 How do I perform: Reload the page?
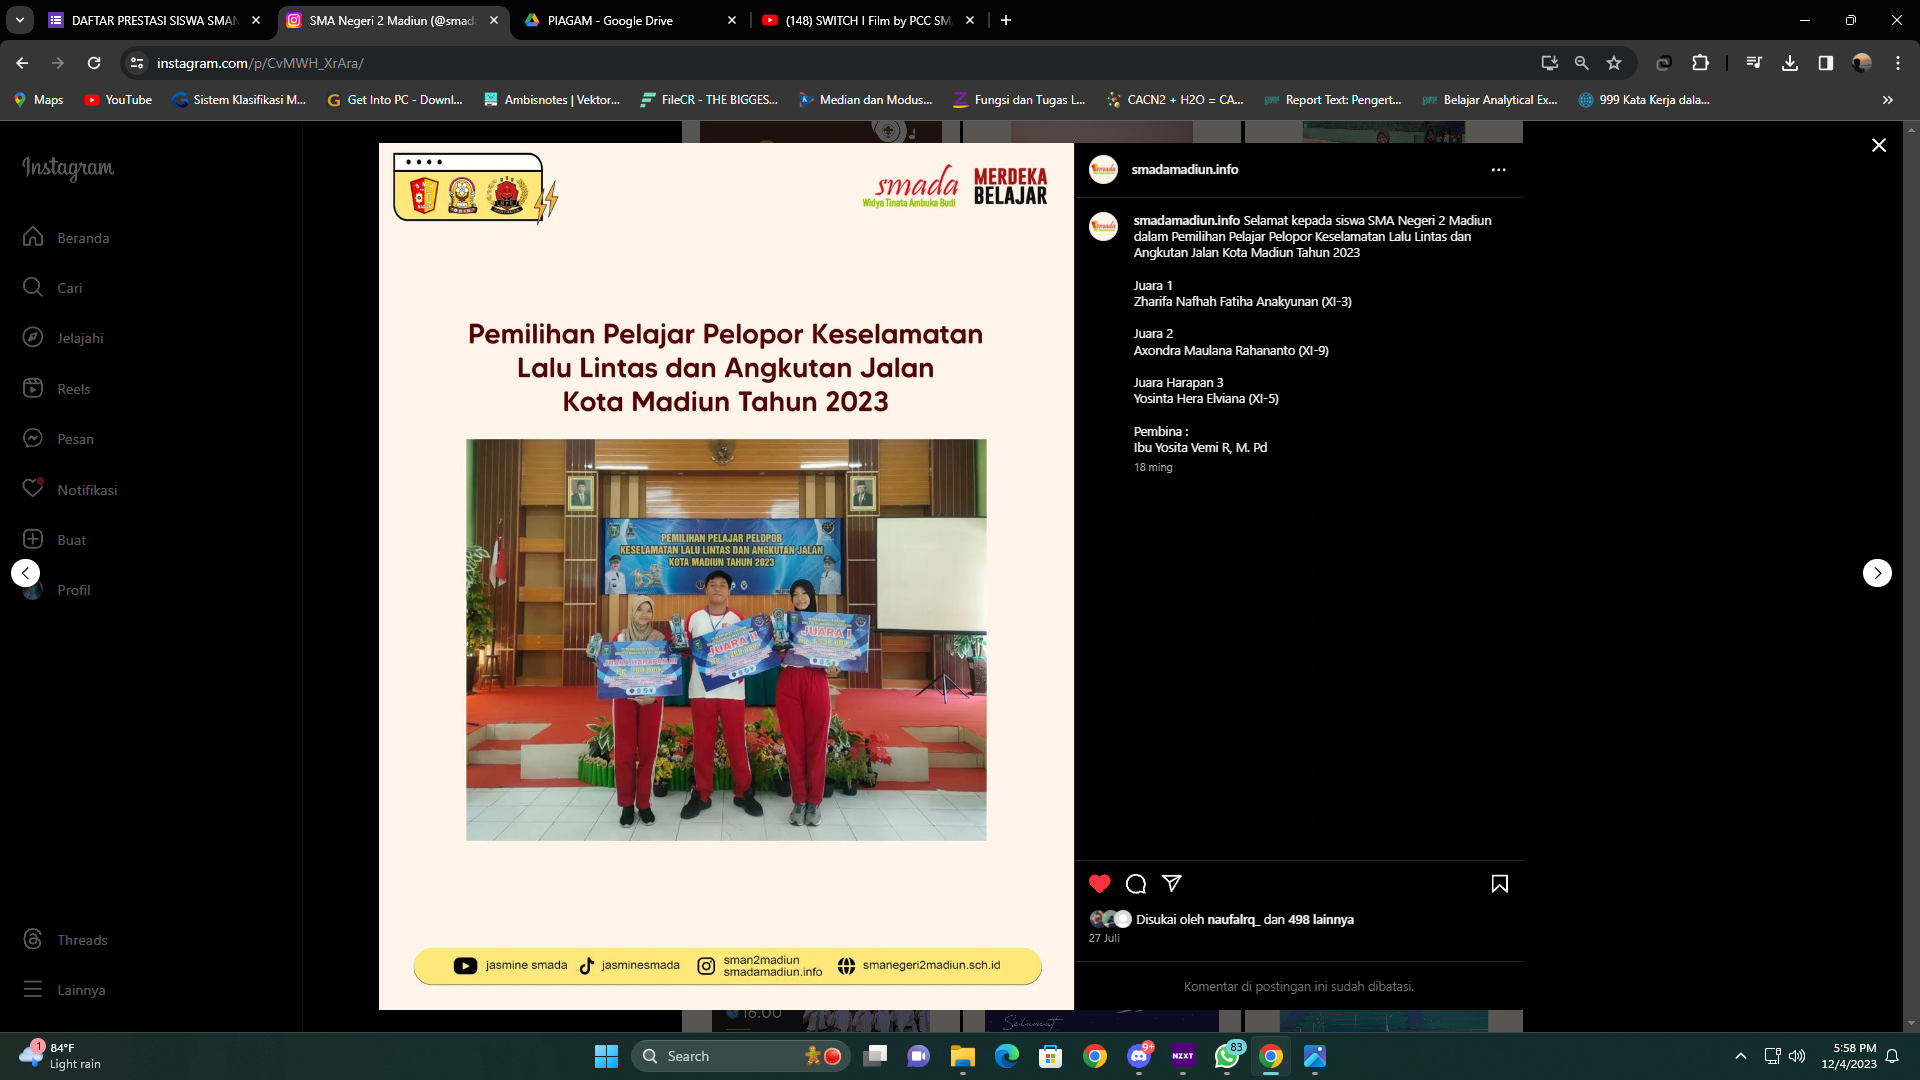[94, 63]
